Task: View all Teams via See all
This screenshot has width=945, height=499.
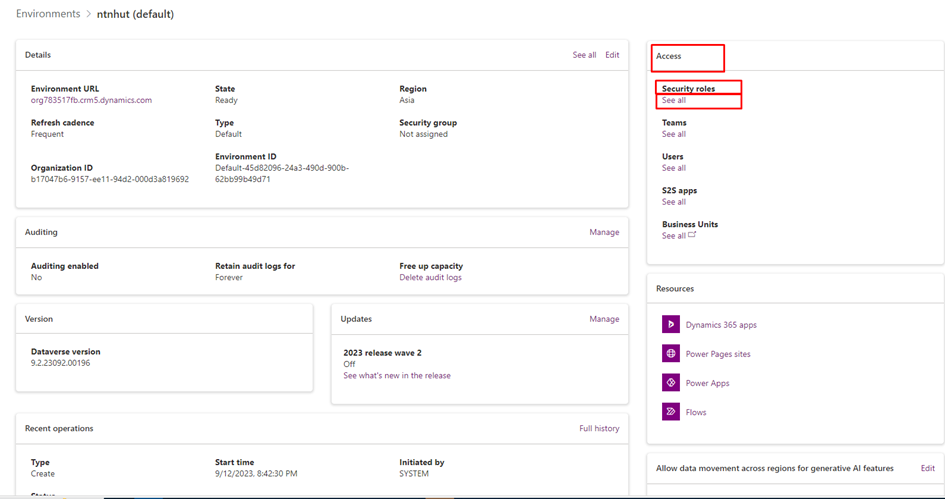Action: [x=674, y=134]
